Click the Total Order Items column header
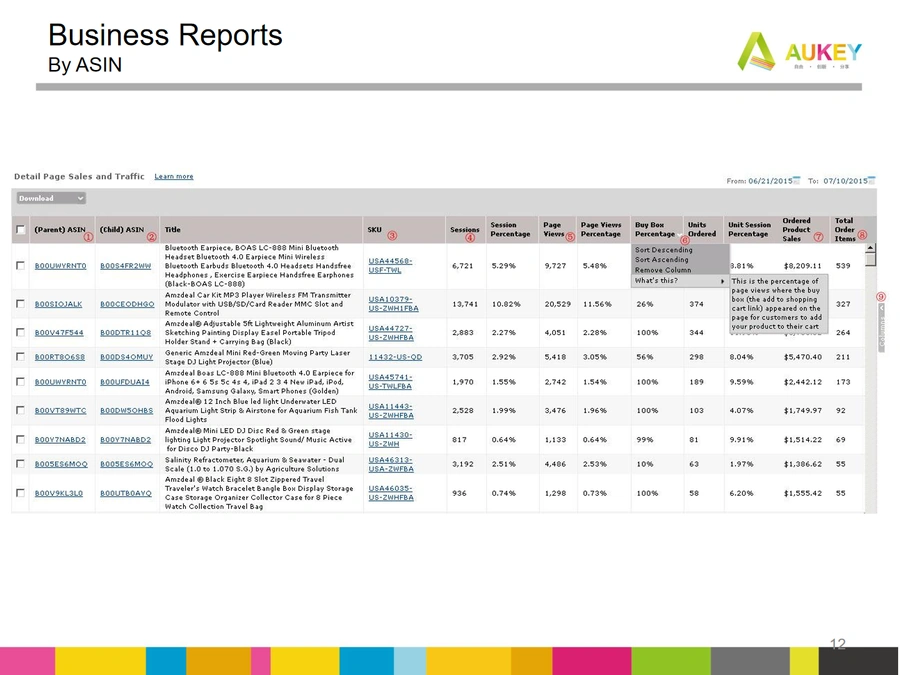 pos(845,230)
